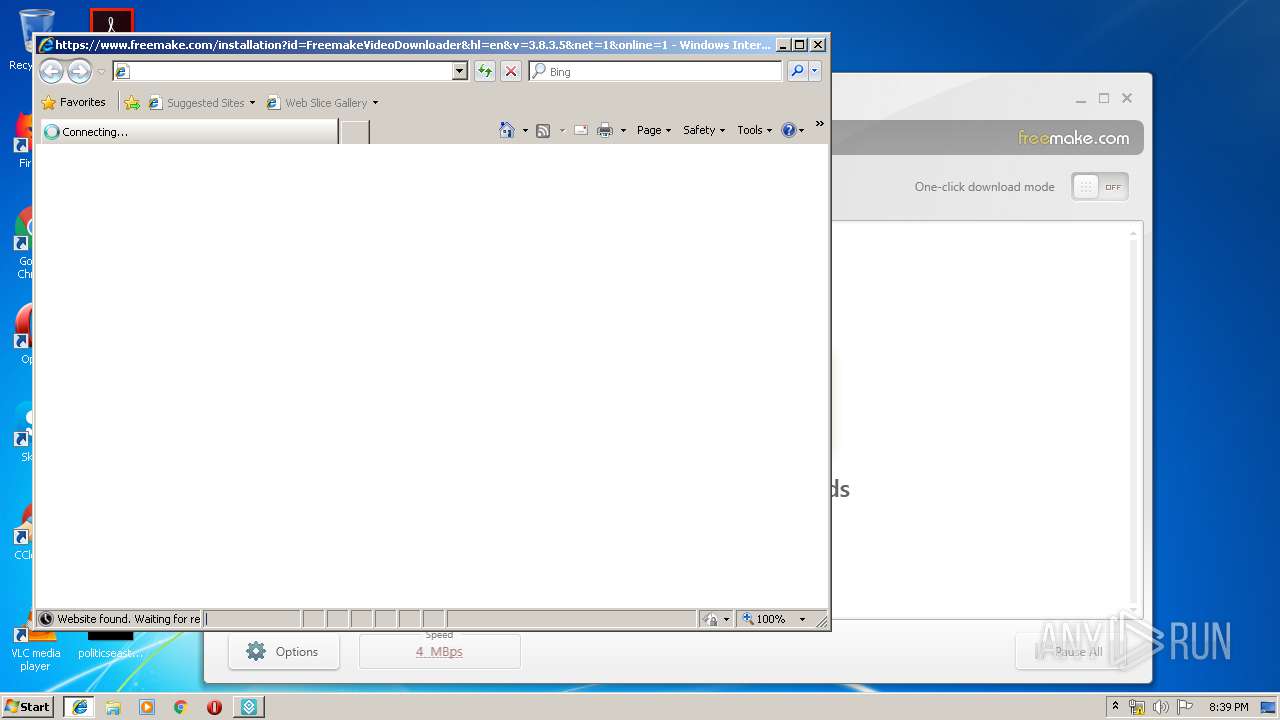This screenshot has width=1280, height=720.
Task: Launch Windows Media Player from taskbar
Action: point(147,707)
